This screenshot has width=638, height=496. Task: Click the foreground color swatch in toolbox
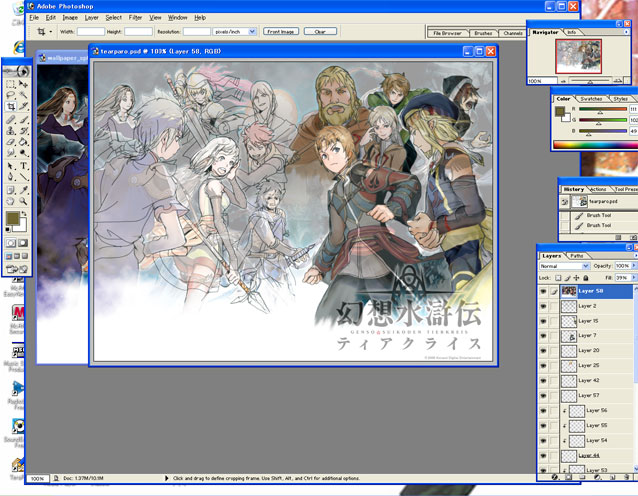click(13, 218)
